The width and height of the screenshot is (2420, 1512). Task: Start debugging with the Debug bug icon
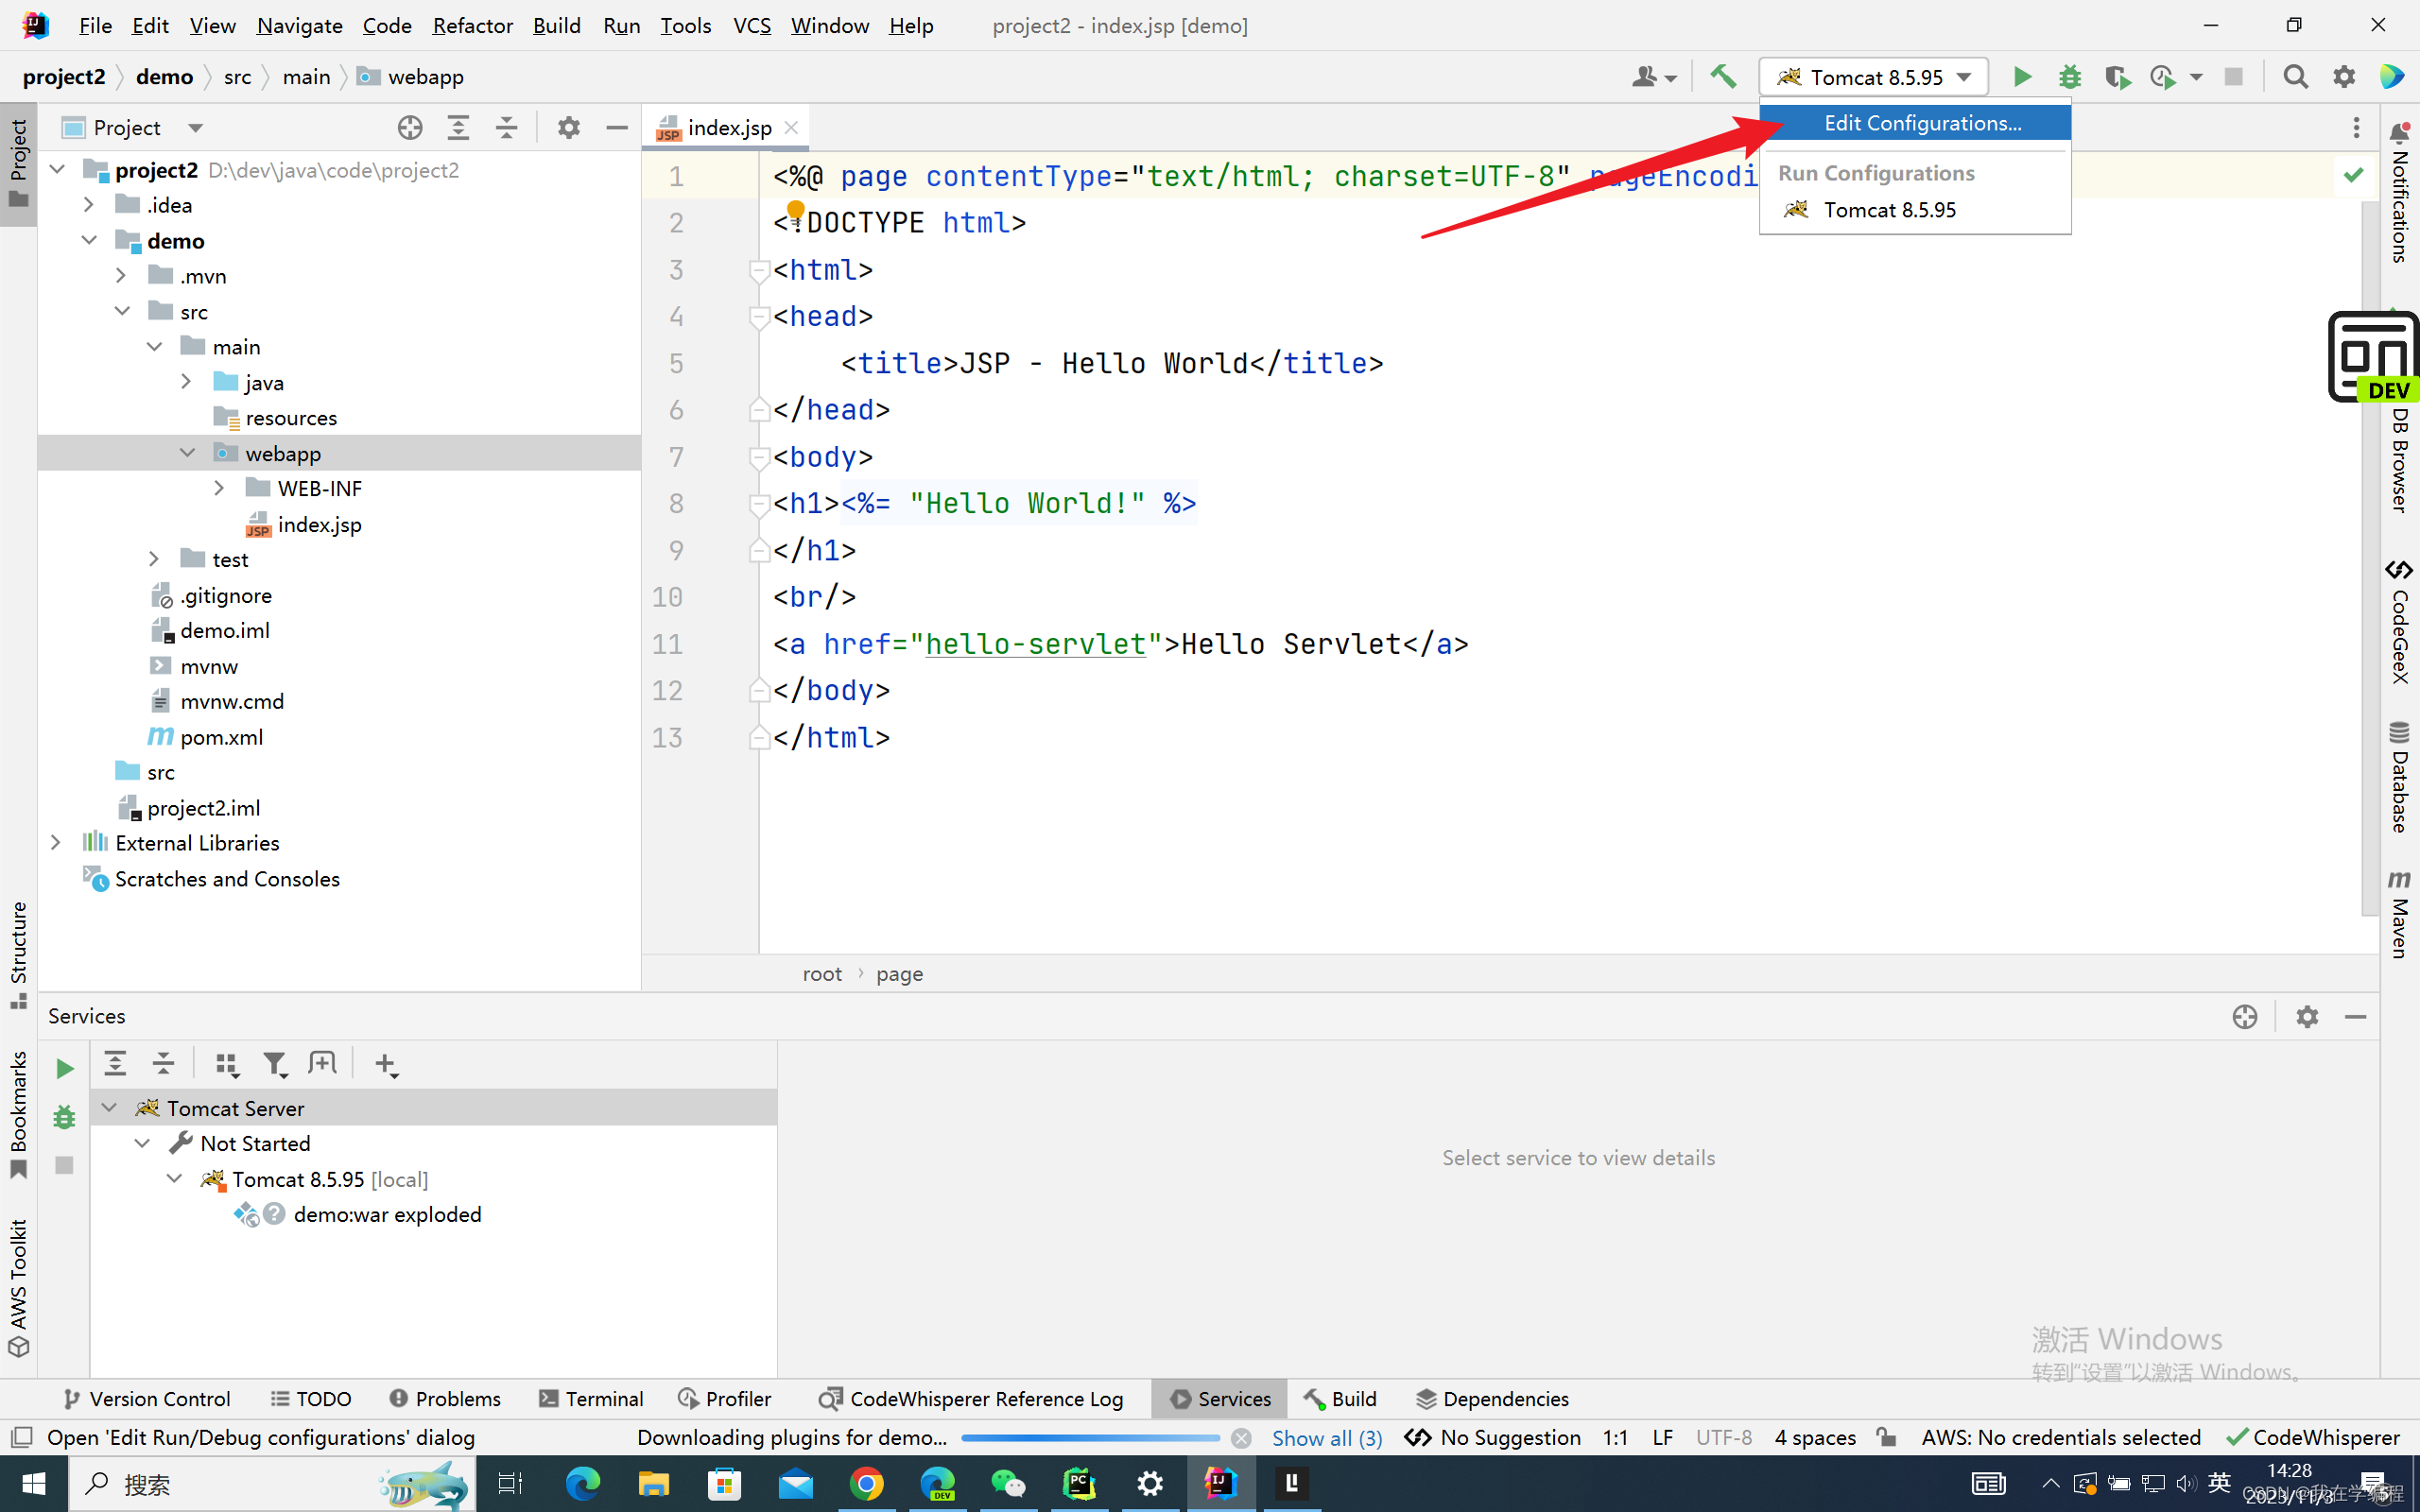tap(2069, 77)
